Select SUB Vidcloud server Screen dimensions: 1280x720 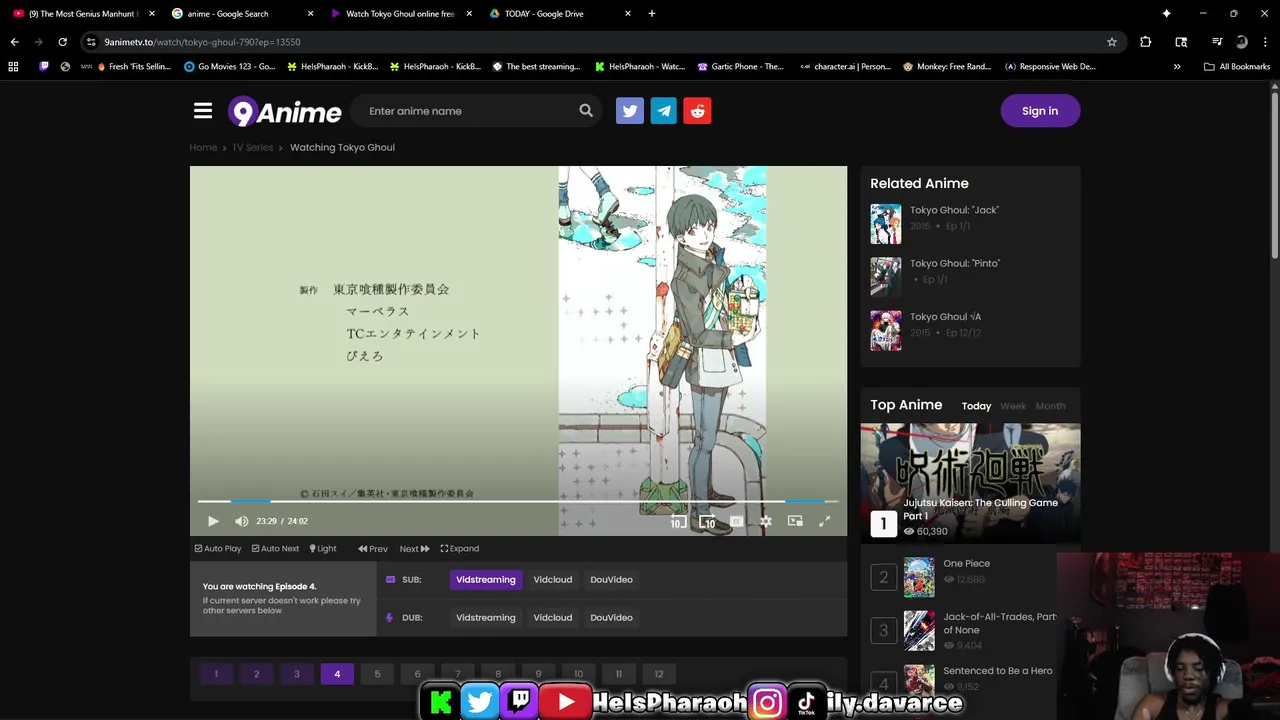553,580
